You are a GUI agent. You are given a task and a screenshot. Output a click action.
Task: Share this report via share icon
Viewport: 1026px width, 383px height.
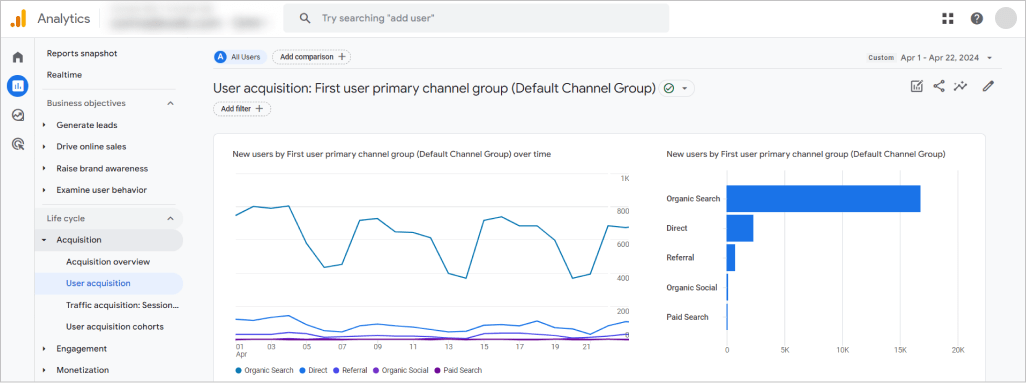point(939,86)
